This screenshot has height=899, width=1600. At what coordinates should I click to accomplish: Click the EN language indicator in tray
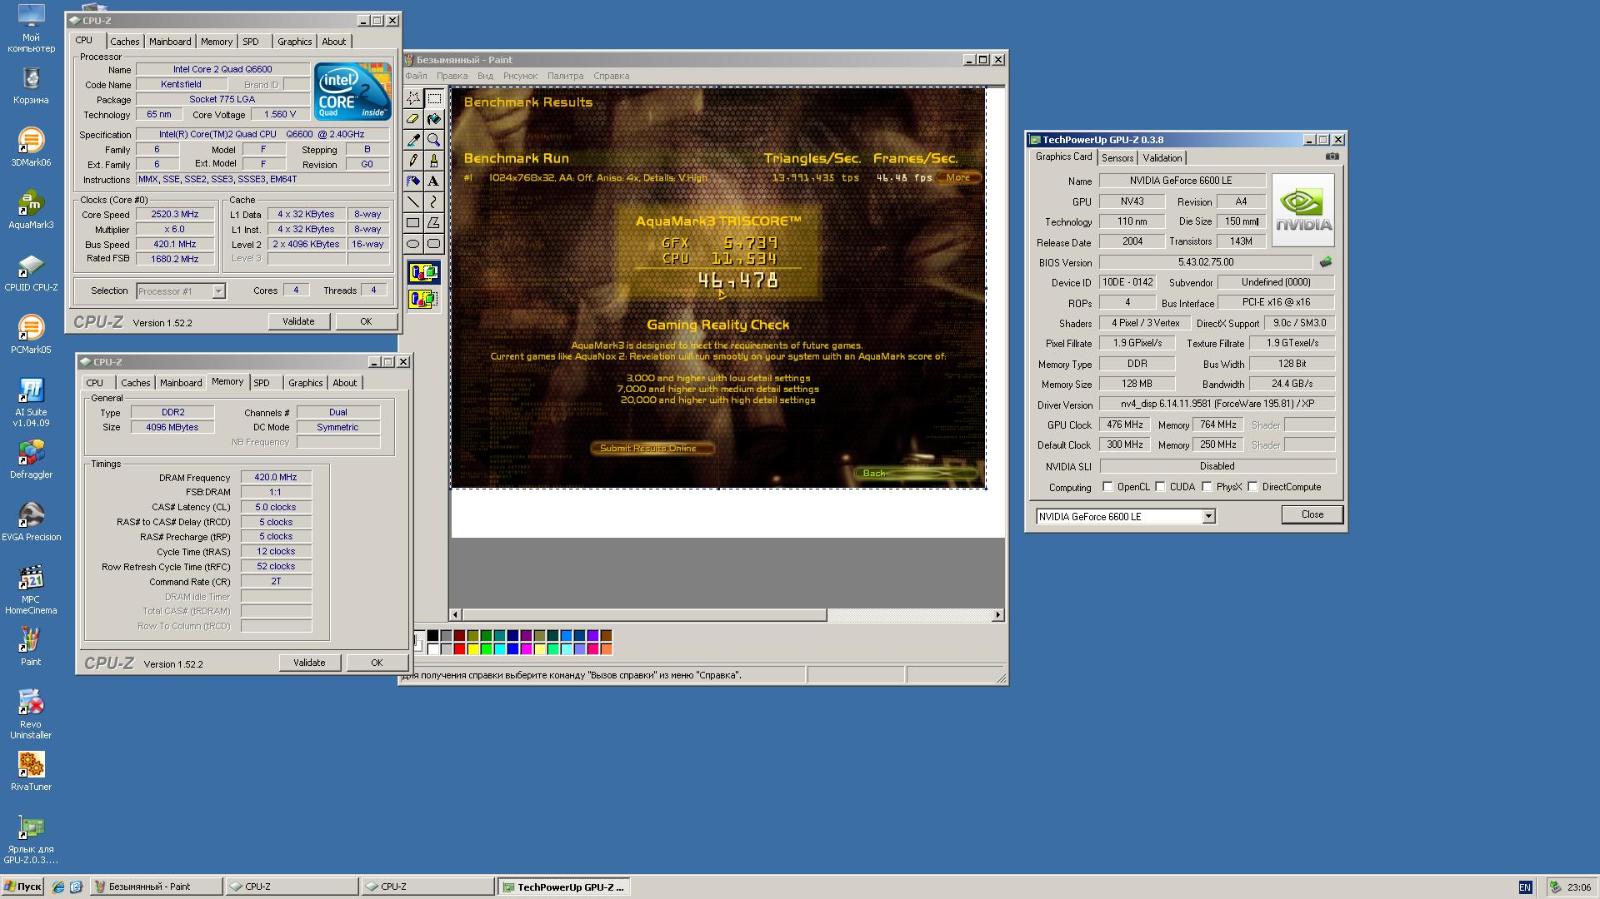pos(1525,887)
